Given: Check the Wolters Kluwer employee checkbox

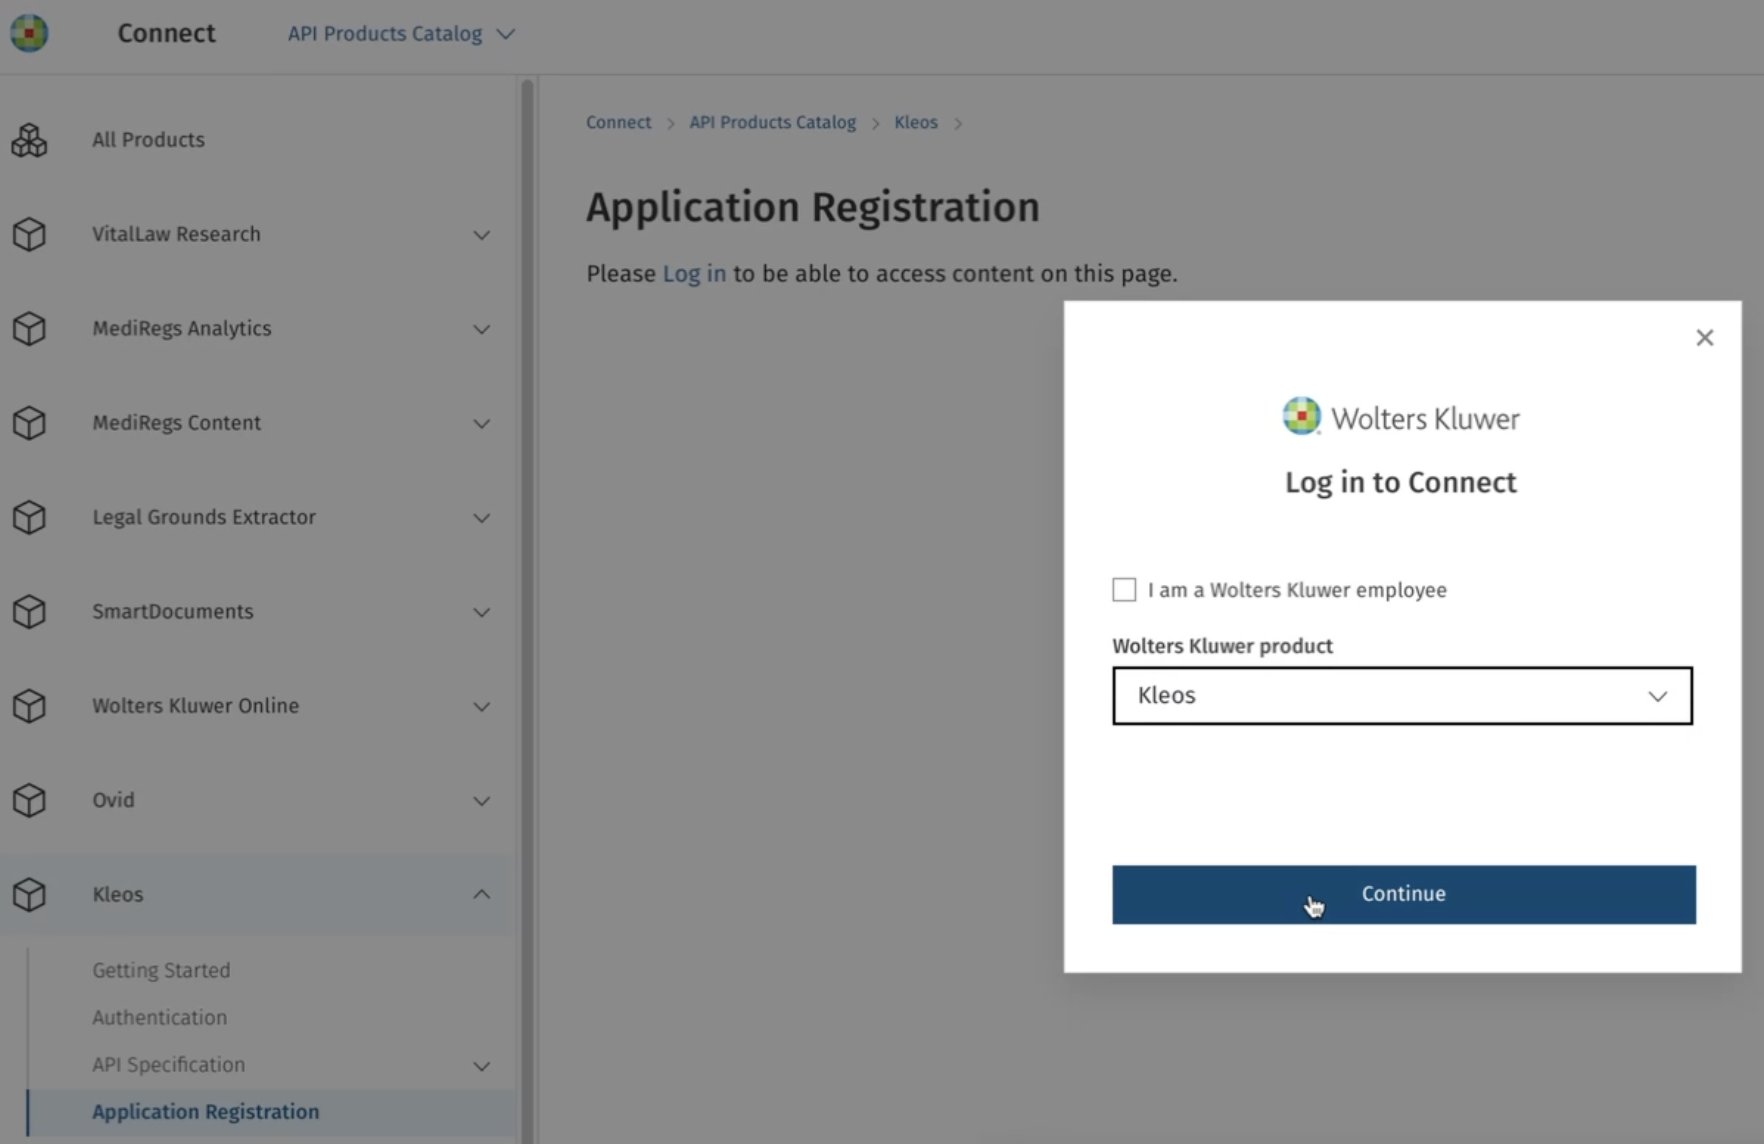Looking at the screenshot, I should [x=1124, y=590].
